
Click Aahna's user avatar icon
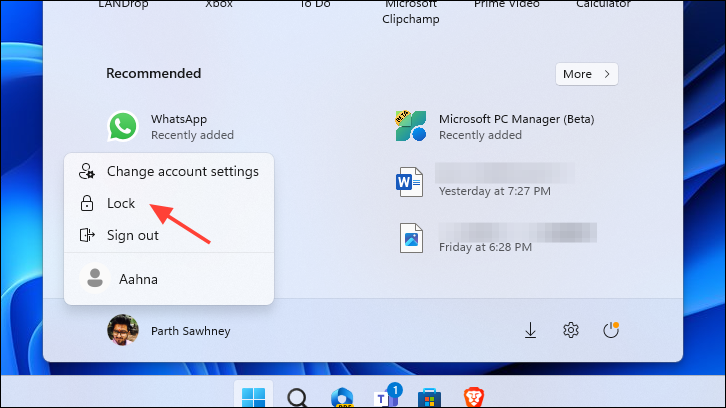[x=95, y=278]
